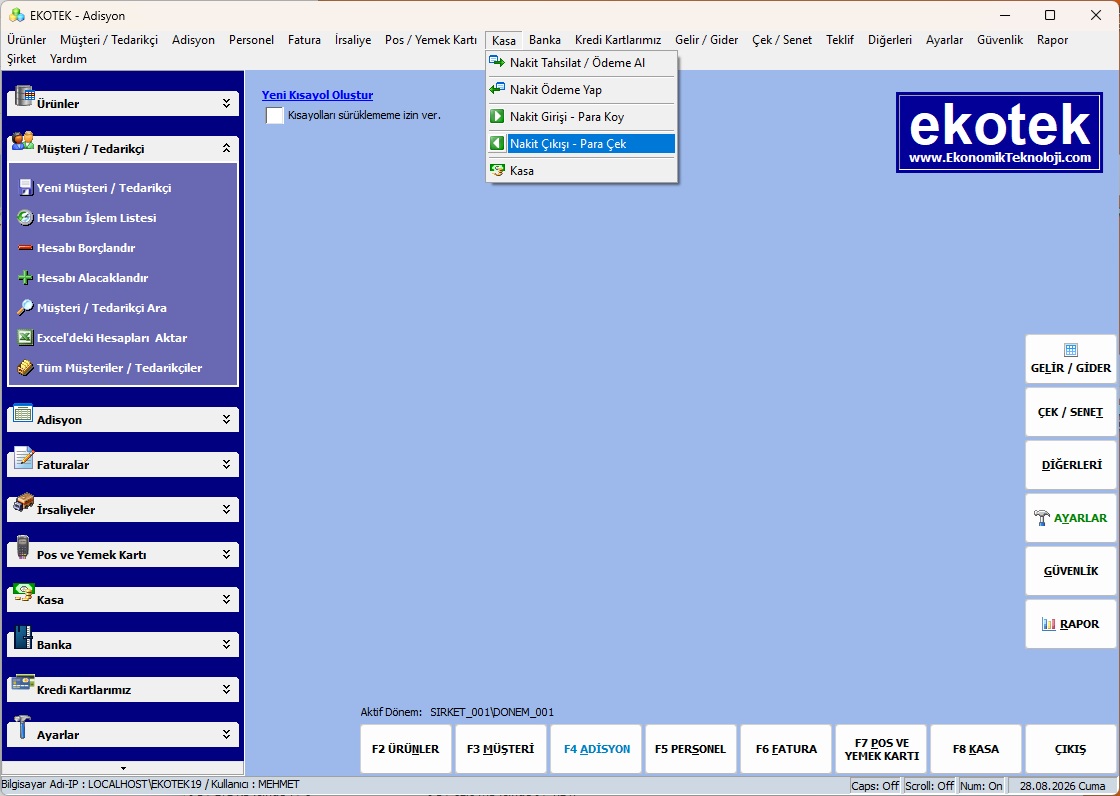Open the Teklif menu
The height and width of the screenshot is (796, 1120).
point(840,40)
